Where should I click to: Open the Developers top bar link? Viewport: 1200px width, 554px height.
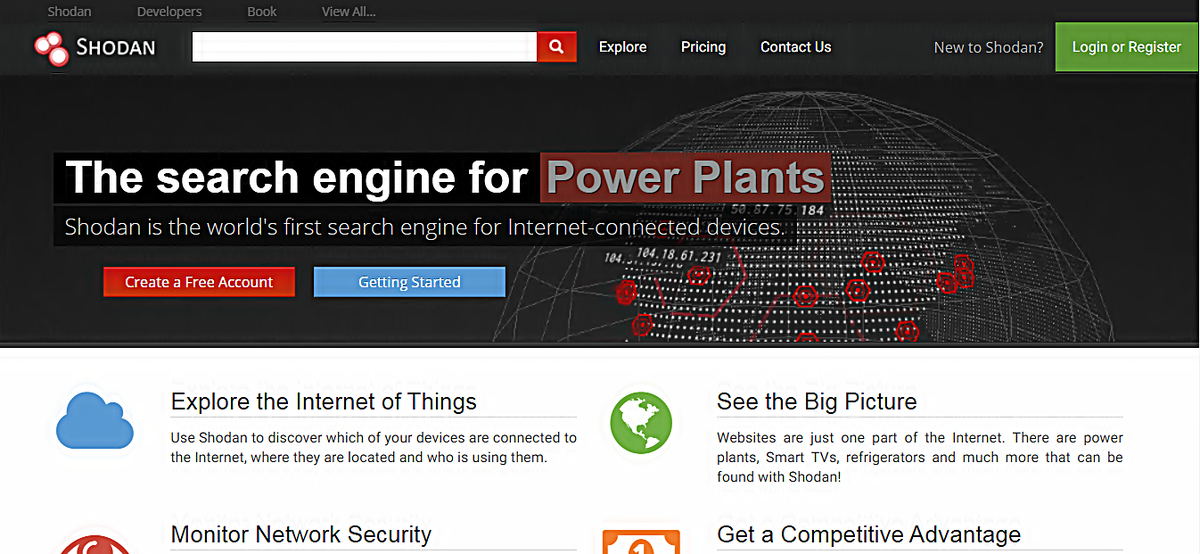coord(169,12)
